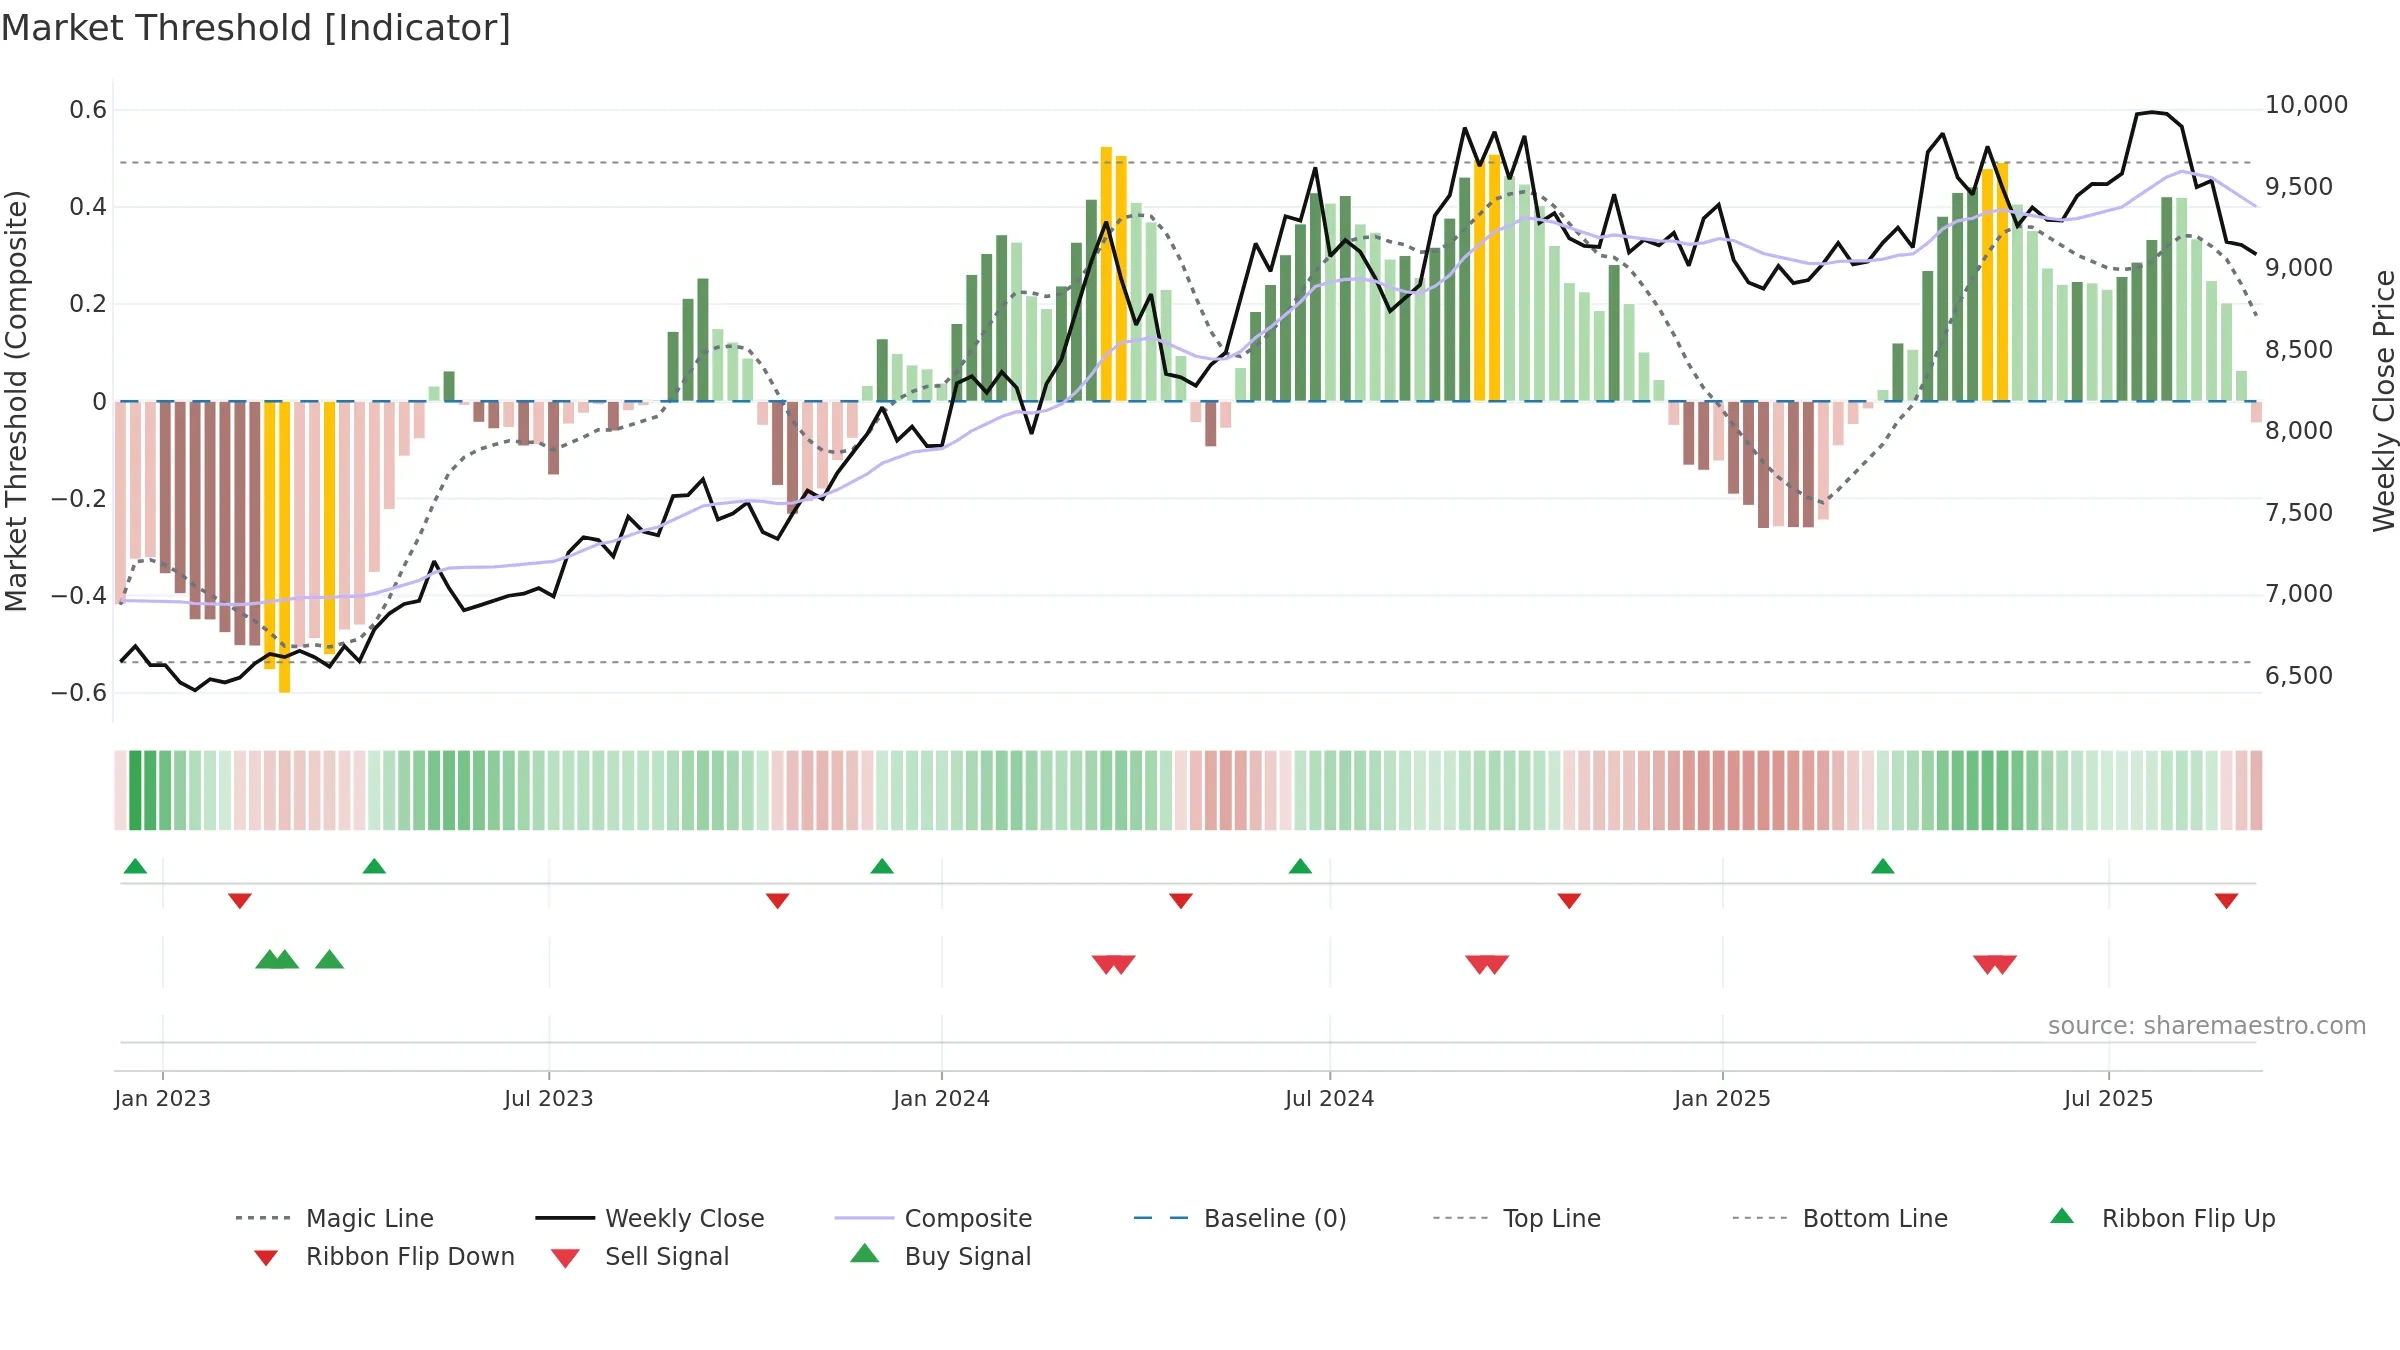Click the source: sharemaestro.com text
This screenshot has width=2400, height=1350.
tap(2207, 1025)
